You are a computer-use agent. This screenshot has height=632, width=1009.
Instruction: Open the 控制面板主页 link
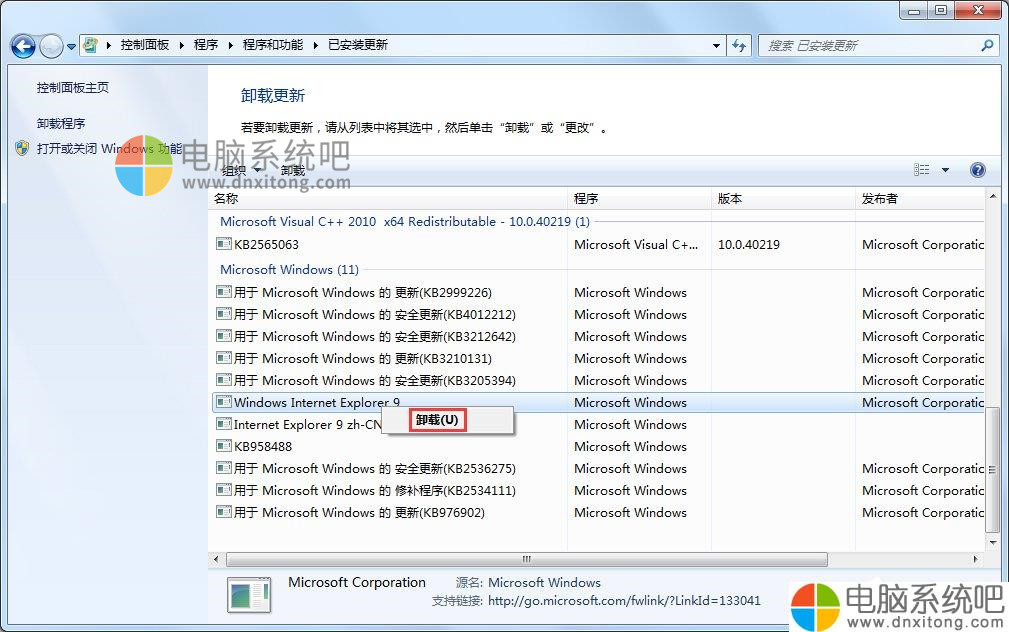[x=73, y=88]
